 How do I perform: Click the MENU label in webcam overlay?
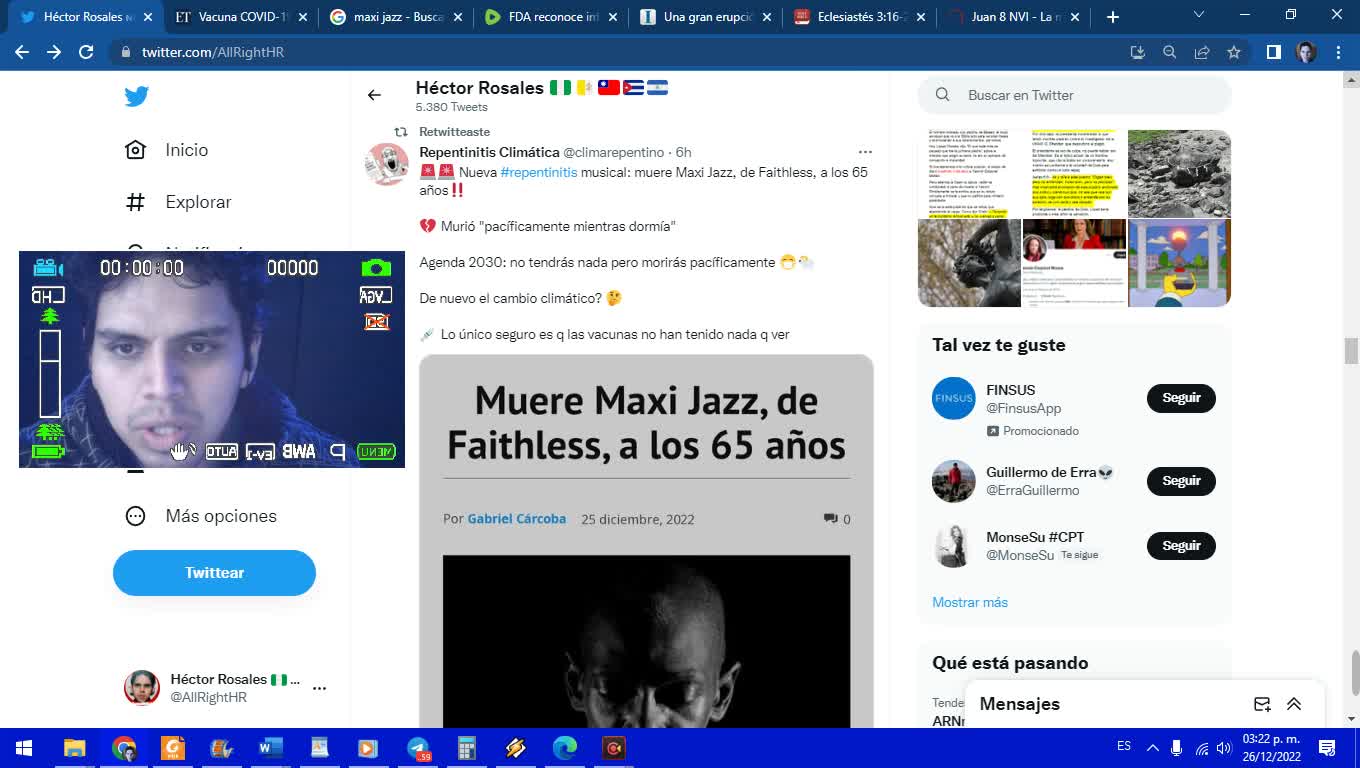[x=376, y=452]
